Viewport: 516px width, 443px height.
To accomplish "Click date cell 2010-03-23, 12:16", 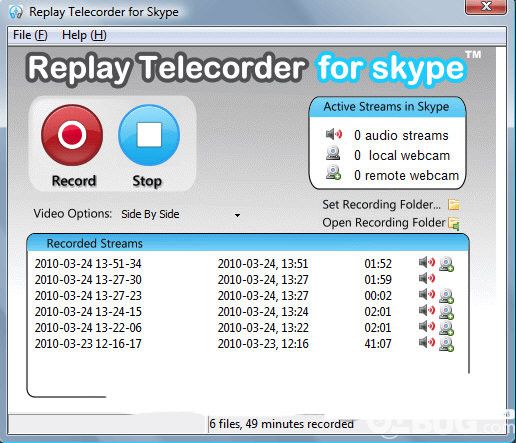I will [263, 344].
